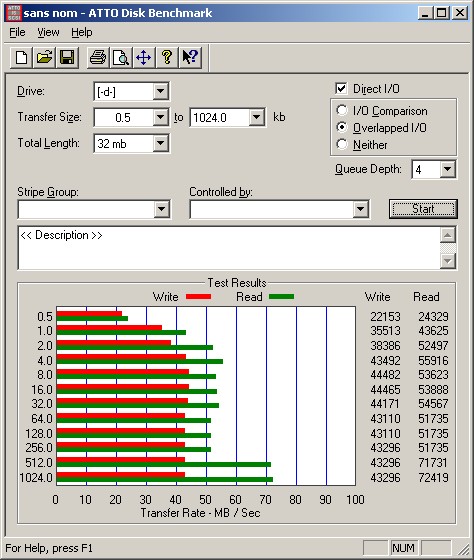Open Print Preview magnifier icon
Viewport: 474px width, 560px height.
(121, 57)
